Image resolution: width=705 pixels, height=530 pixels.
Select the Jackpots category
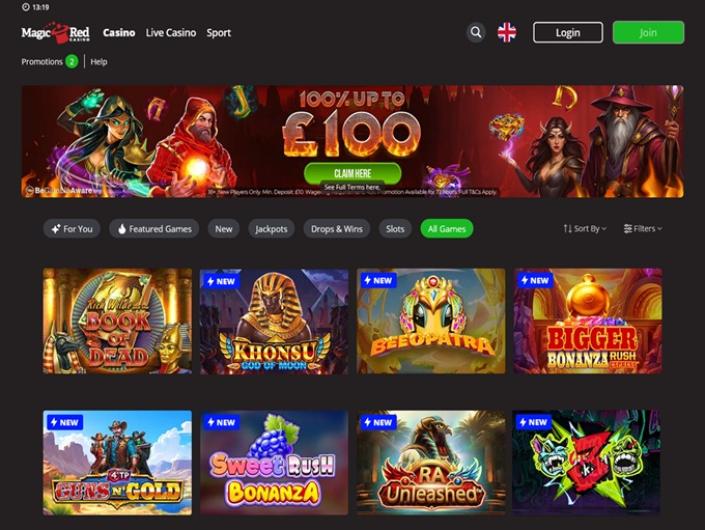coord(271,229)
